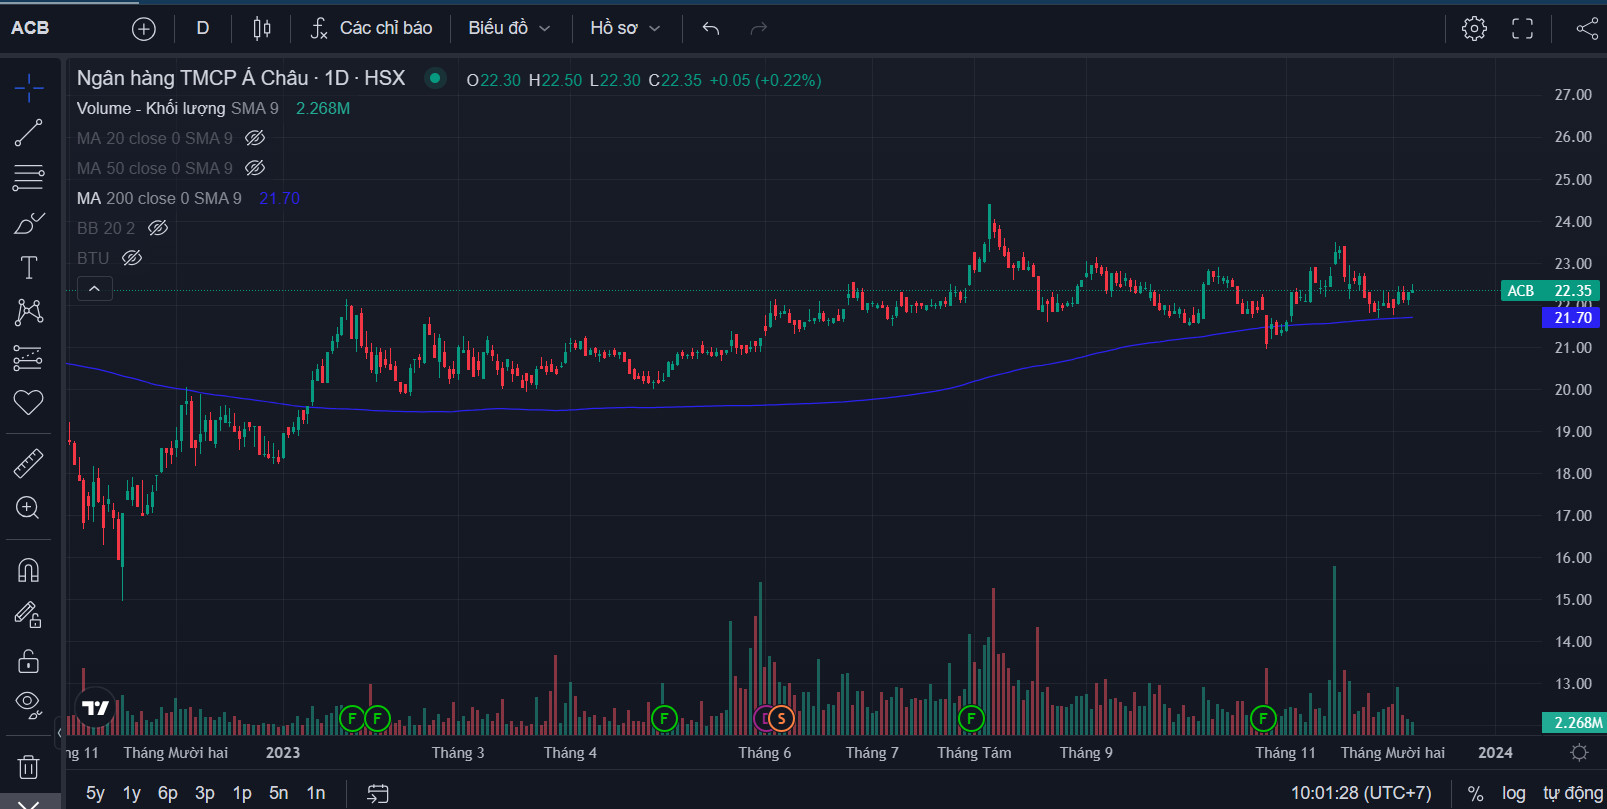Show the hidden MA 50 indicator
Image resolution: width=1607 pixels, height=809 pixels.
[255, 168]
